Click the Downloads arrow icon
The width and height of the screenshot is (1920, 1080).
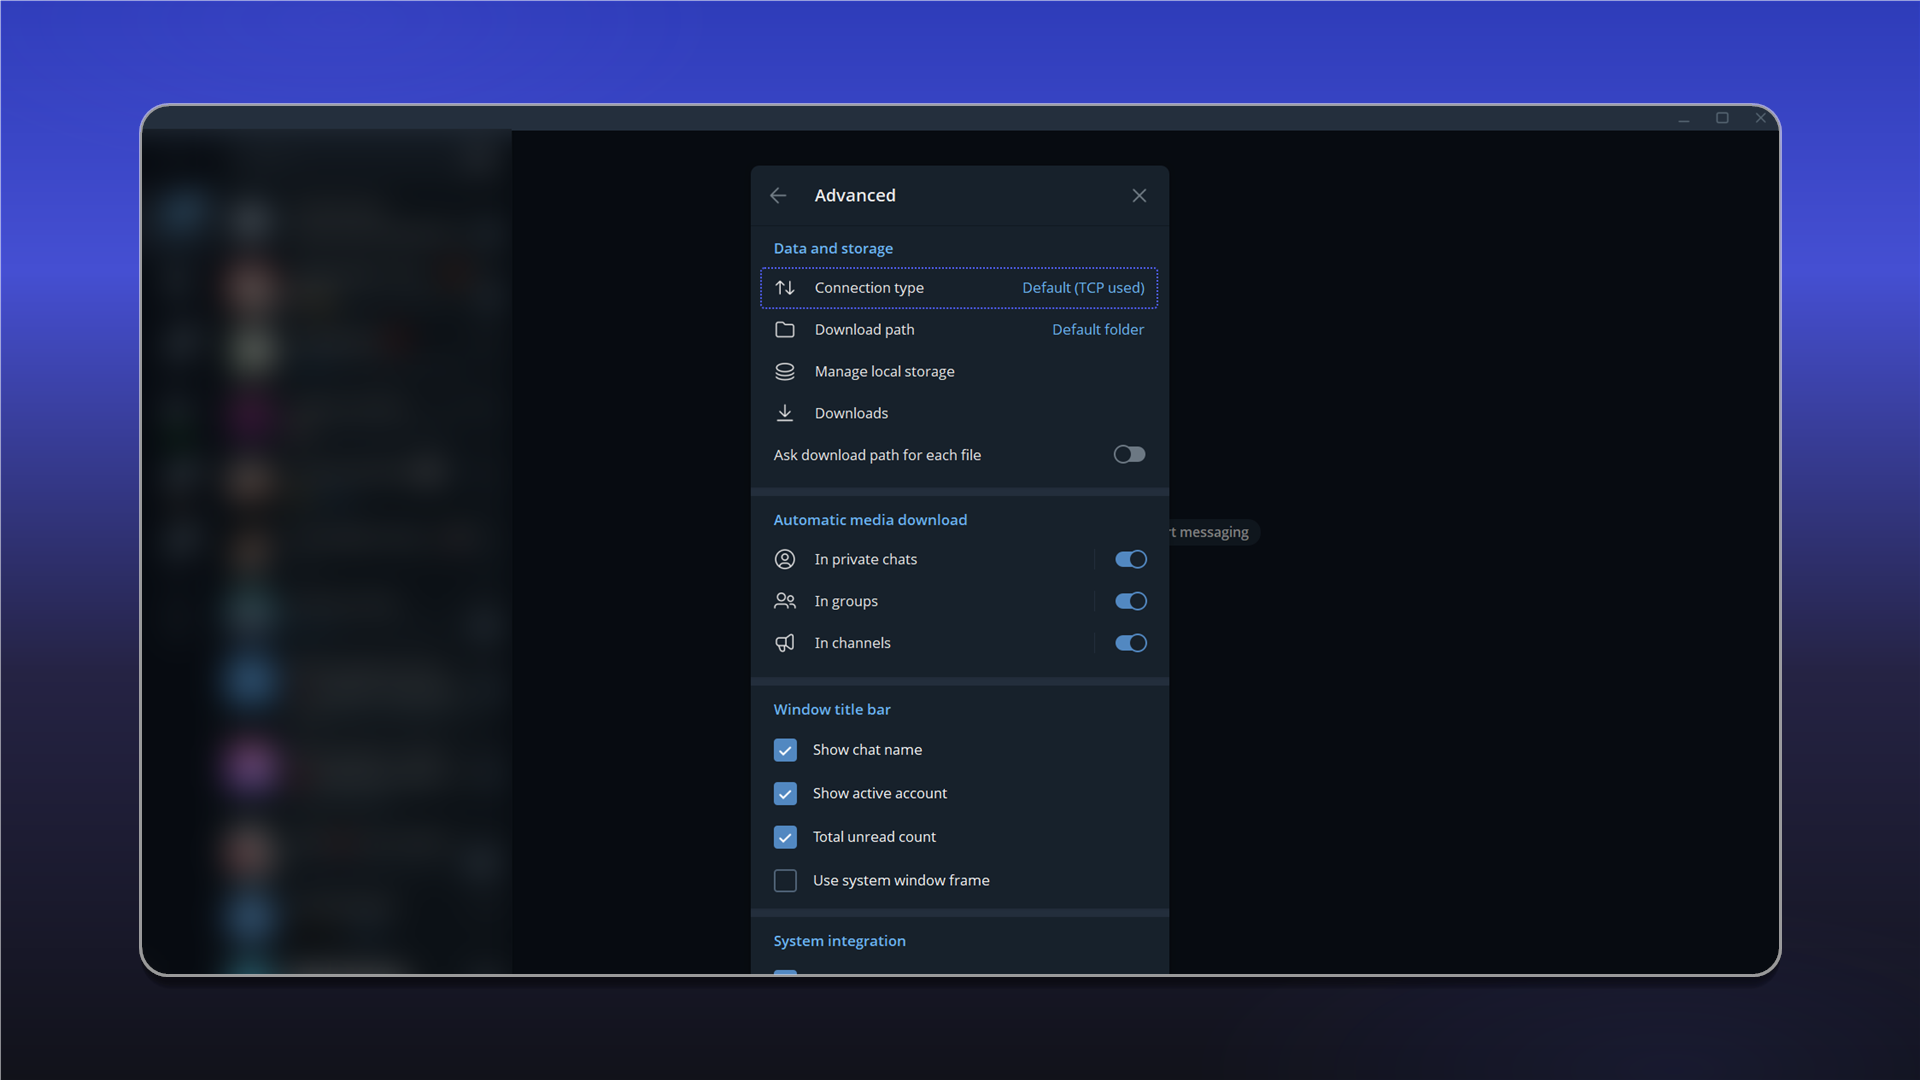coord(785,413)
